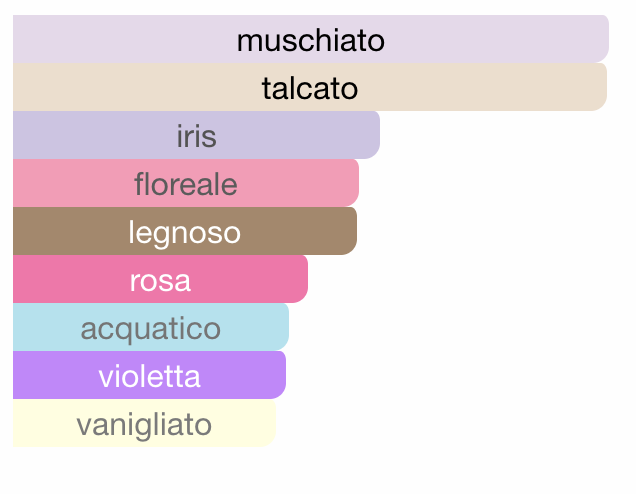The width and height of the screenshot is (636, 494).
Task: Select the purple violetta bar
Action: coord(149,375)
